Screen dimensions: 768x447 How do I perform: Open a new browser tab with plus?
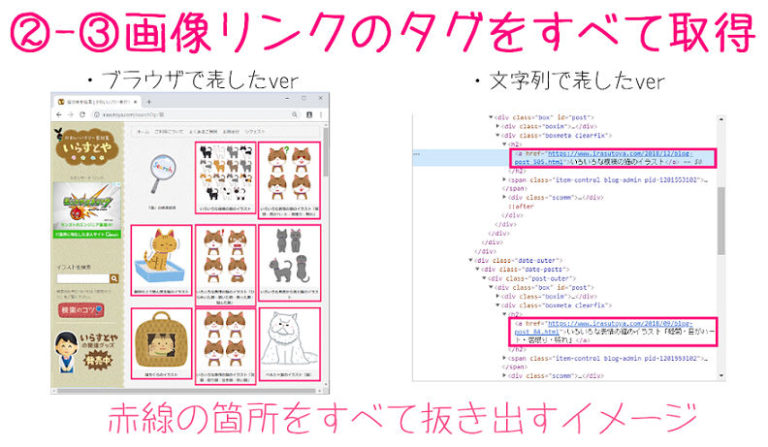tap(149, 102)
